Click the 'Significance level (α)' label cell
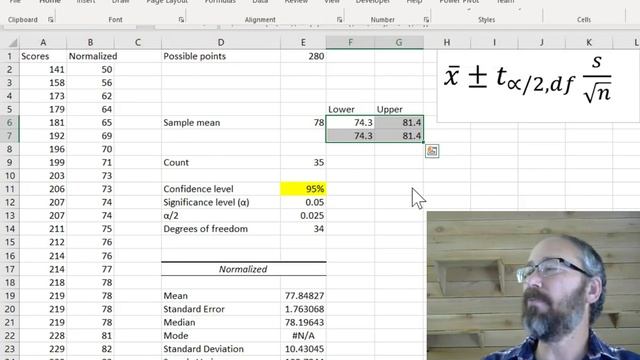 point(221,202)
